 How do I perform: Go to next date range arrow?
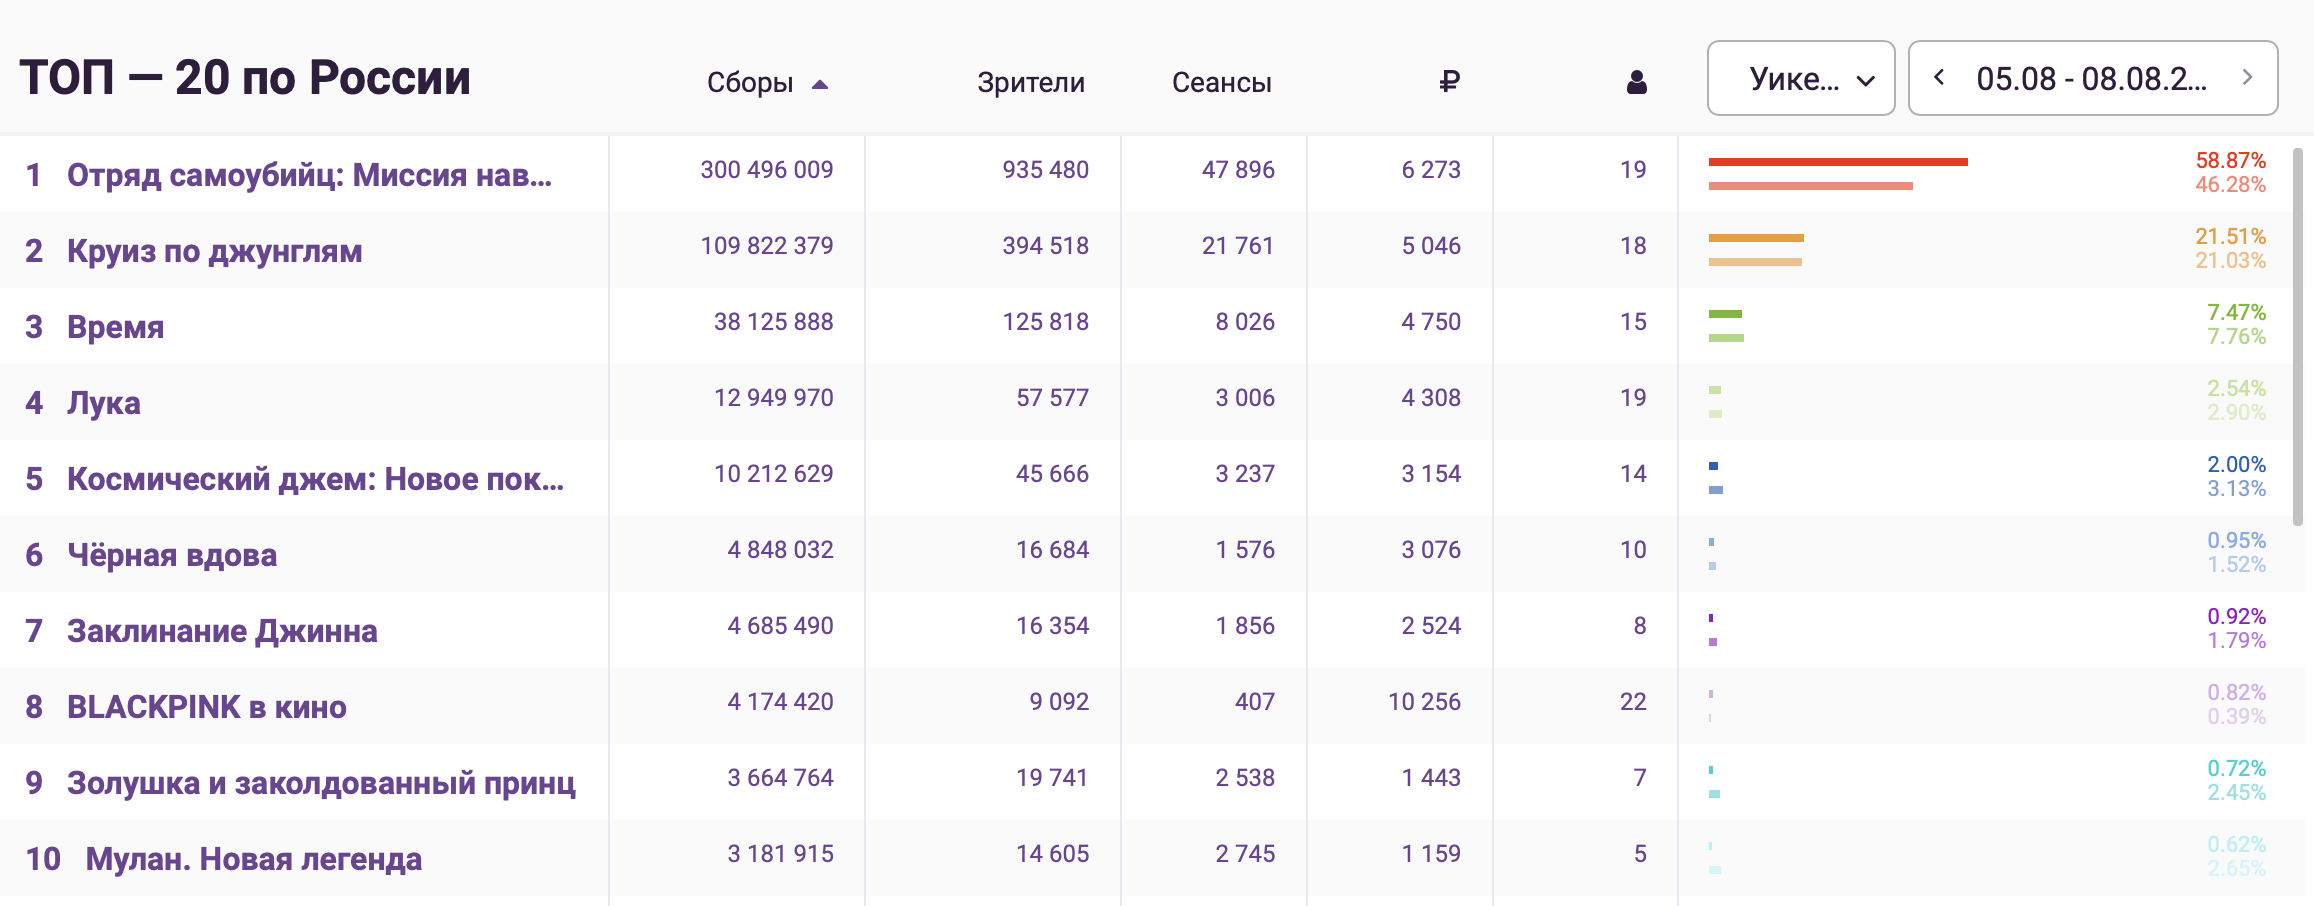coord(2247,77)
